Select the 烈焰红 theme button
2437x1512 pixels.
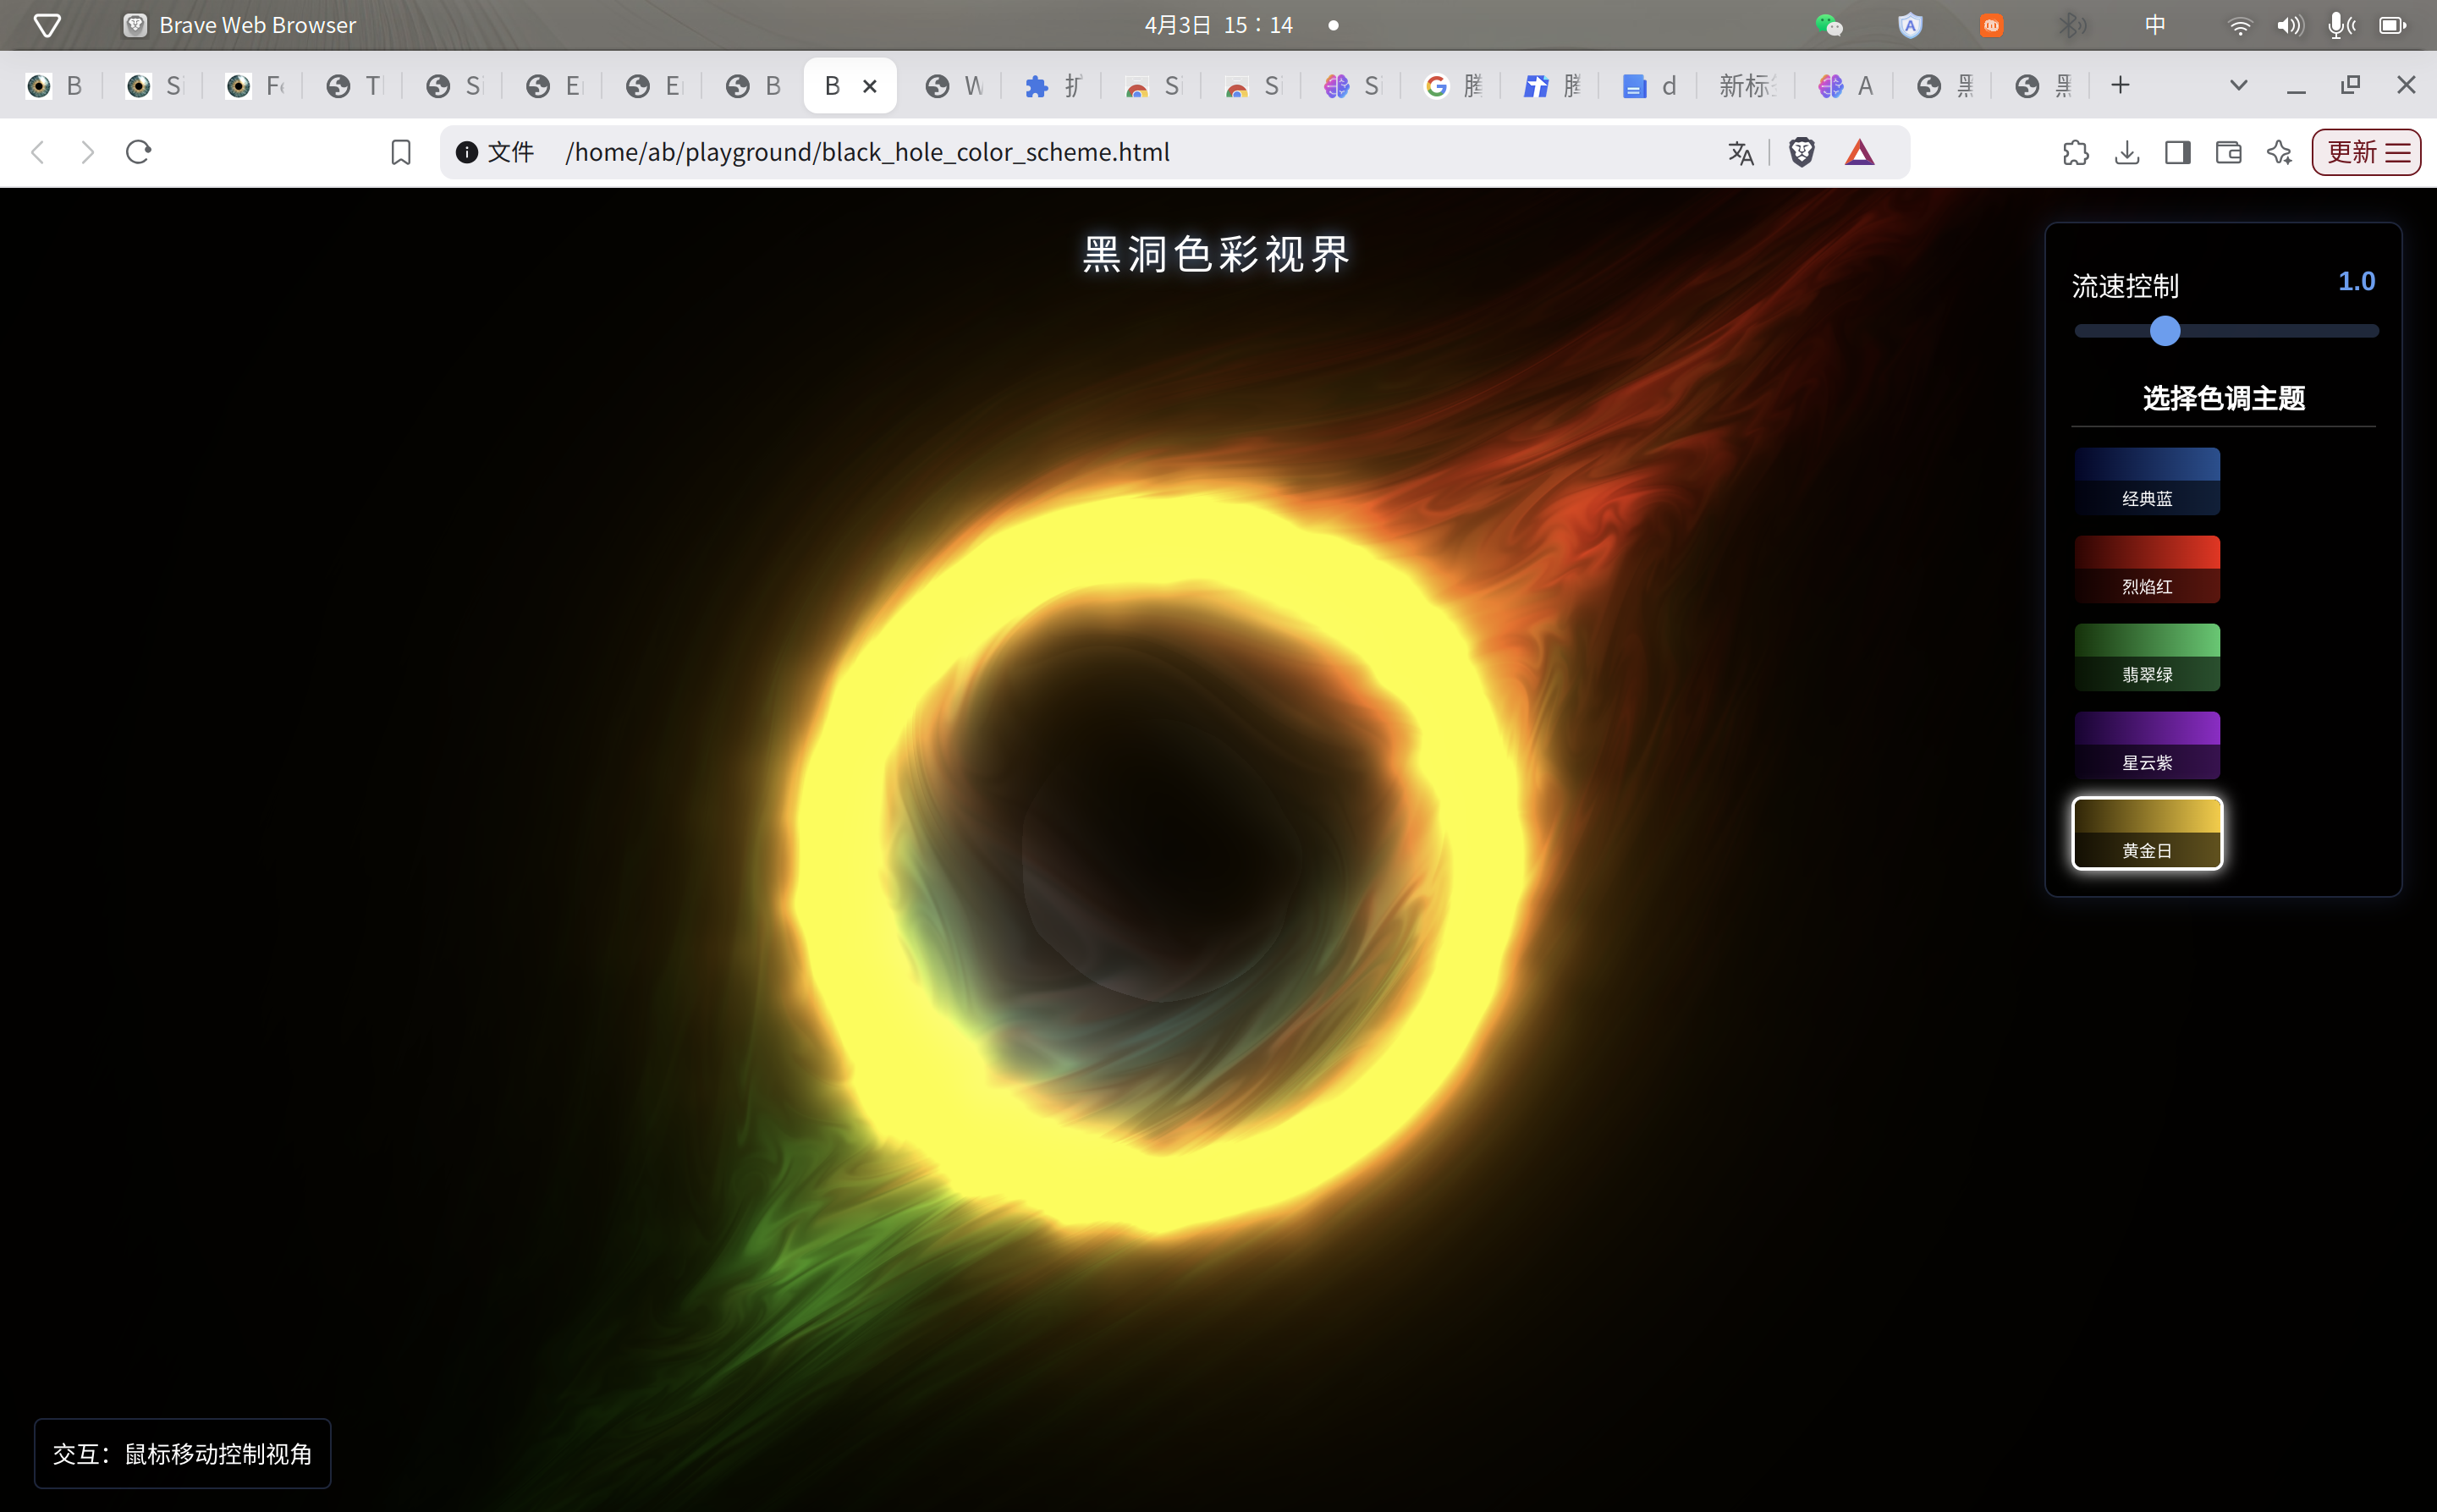pos(2146,569)
